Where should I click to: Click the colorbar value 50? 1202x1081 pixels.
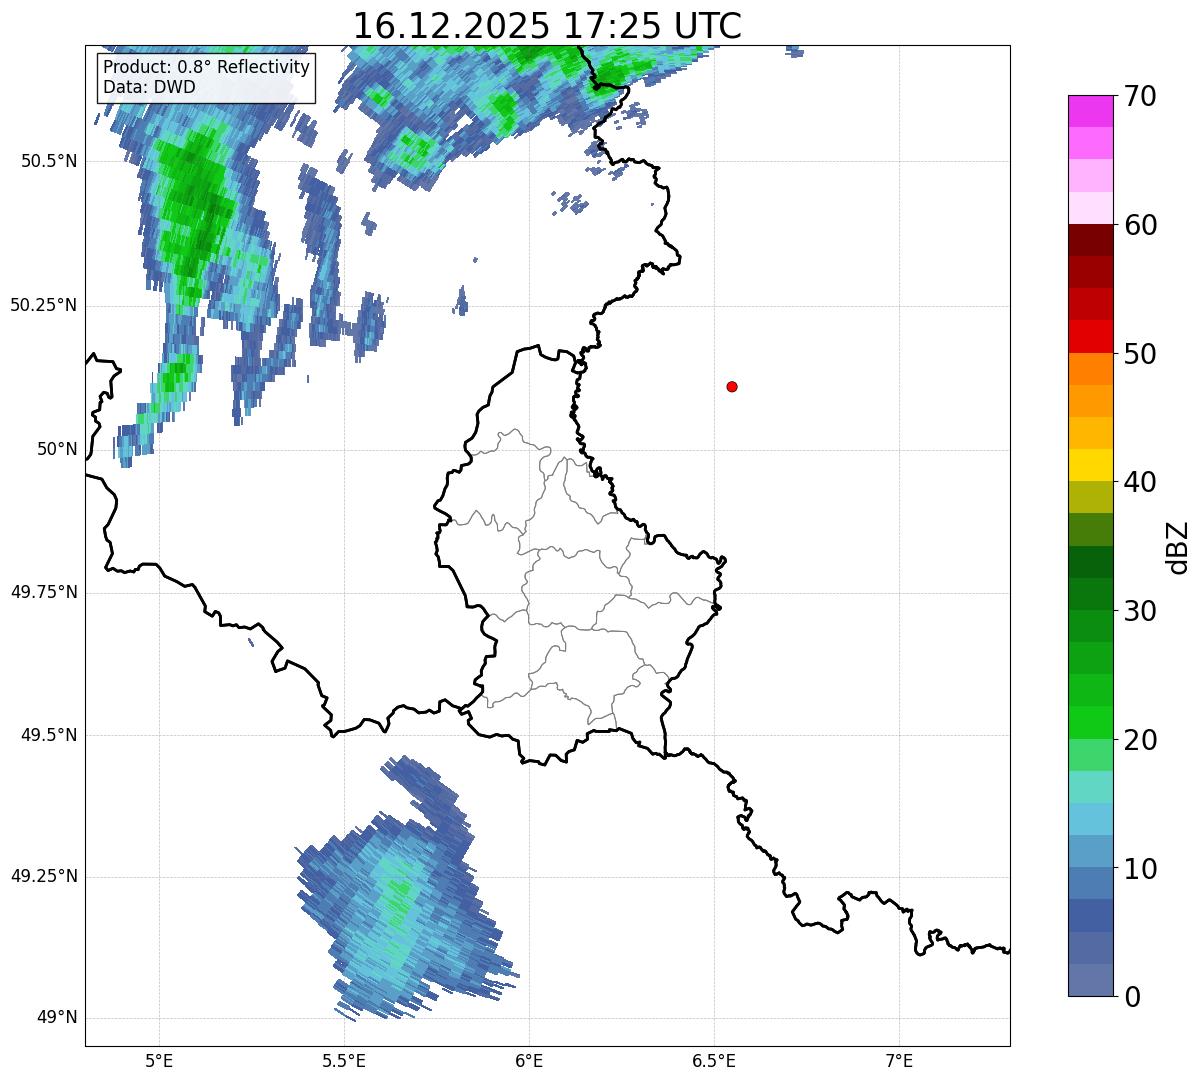click(x=1140, y=354)
